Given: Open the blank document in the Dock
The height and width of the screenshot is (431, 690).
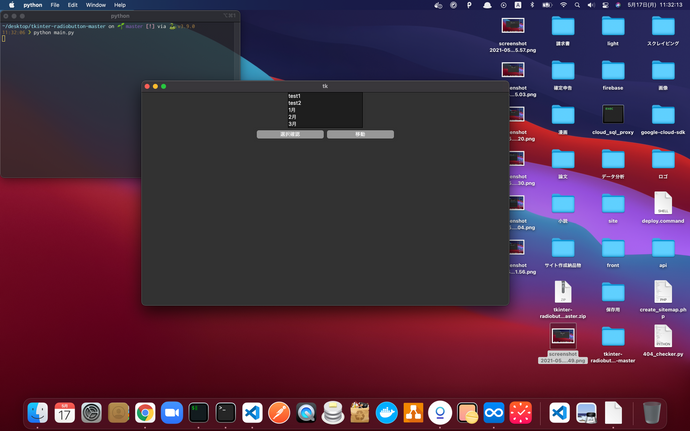Looking at the screenshot, I should pyautogui.click(x=613, y=413).
